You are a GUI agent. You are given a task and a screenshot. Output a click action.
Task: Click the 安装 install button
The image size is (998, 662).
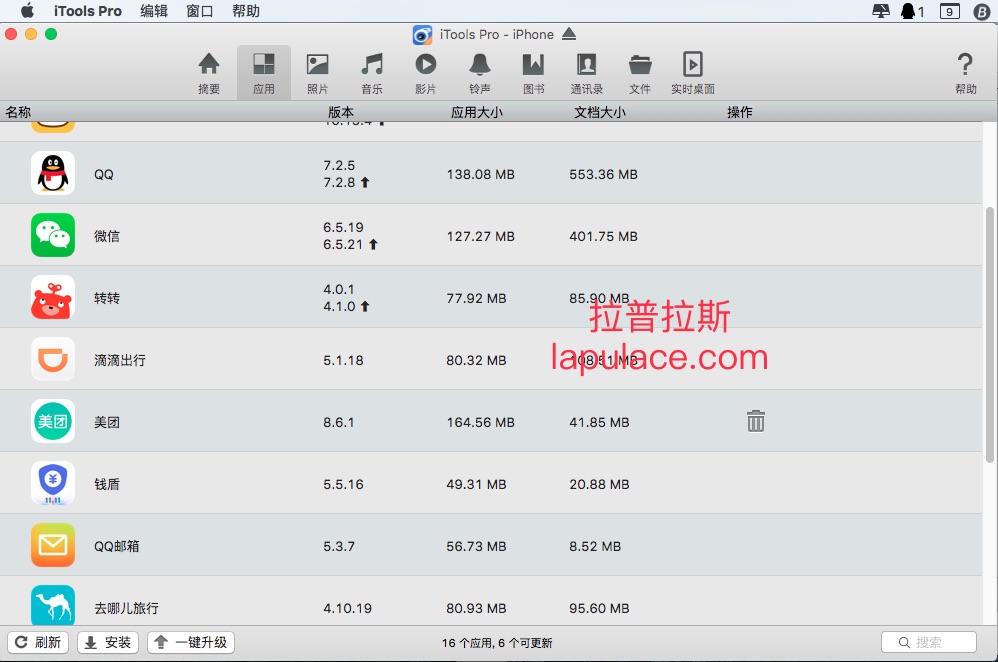click(108, 642)
